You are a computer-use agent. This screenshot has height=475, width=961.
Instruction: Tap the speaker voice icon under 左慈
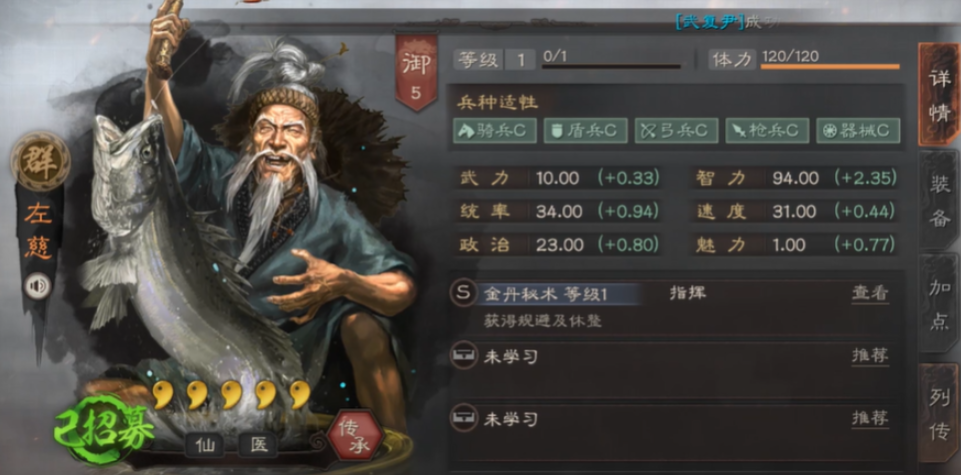37,286
